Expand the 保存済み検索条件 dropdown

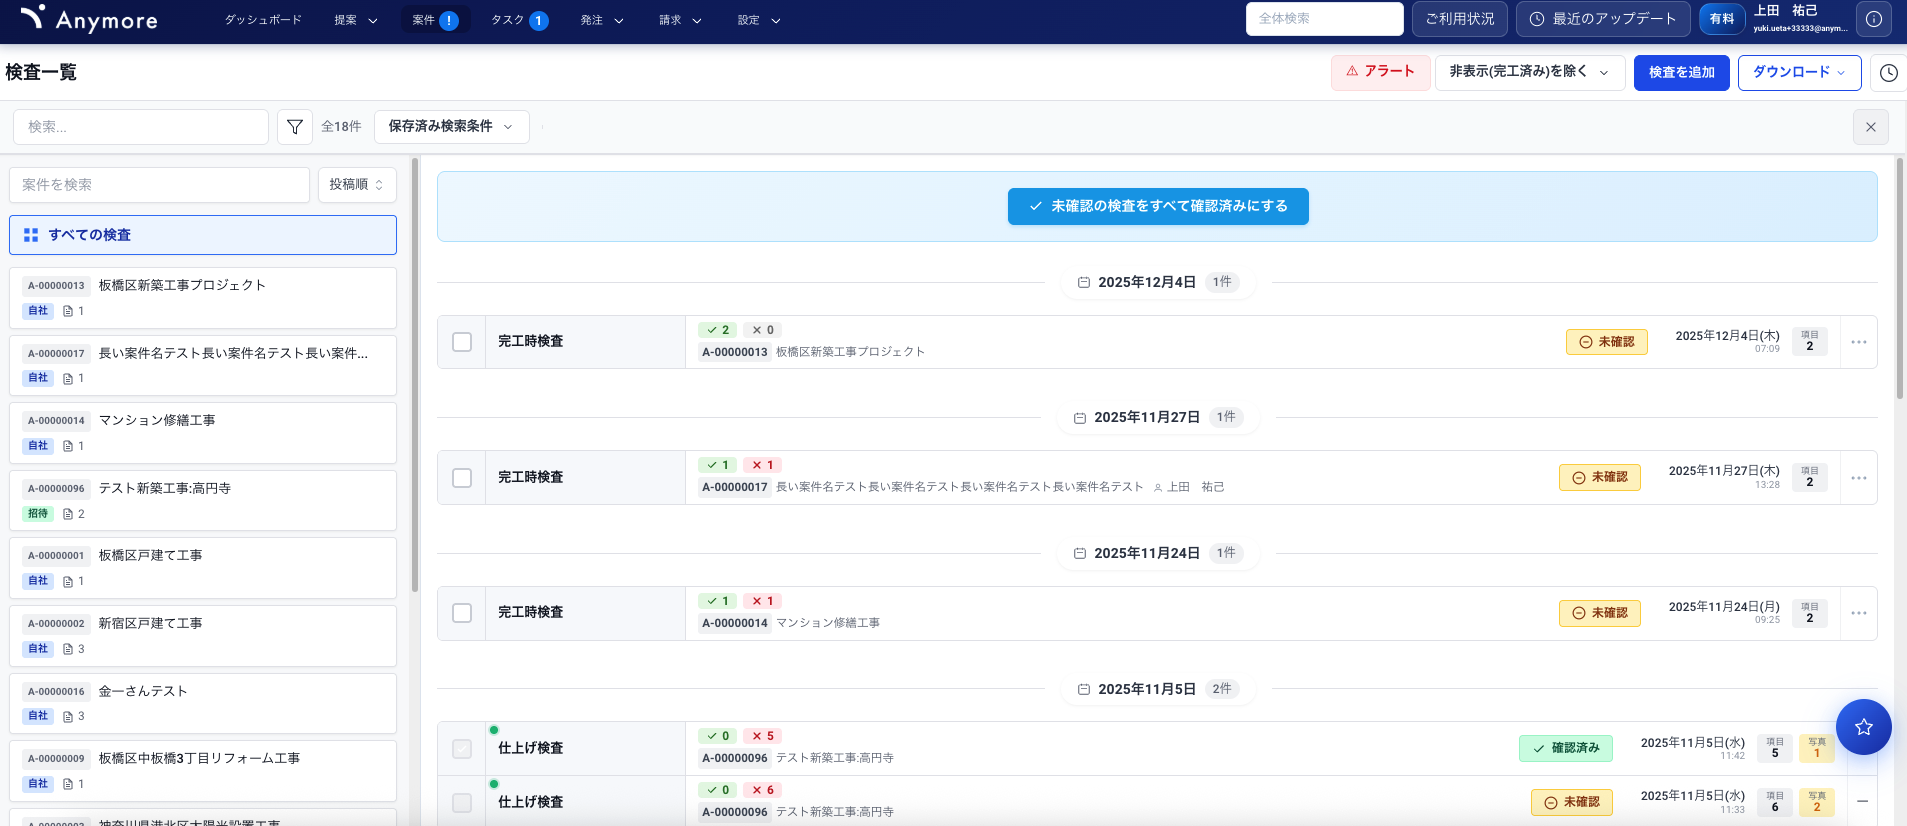[451, 127]
